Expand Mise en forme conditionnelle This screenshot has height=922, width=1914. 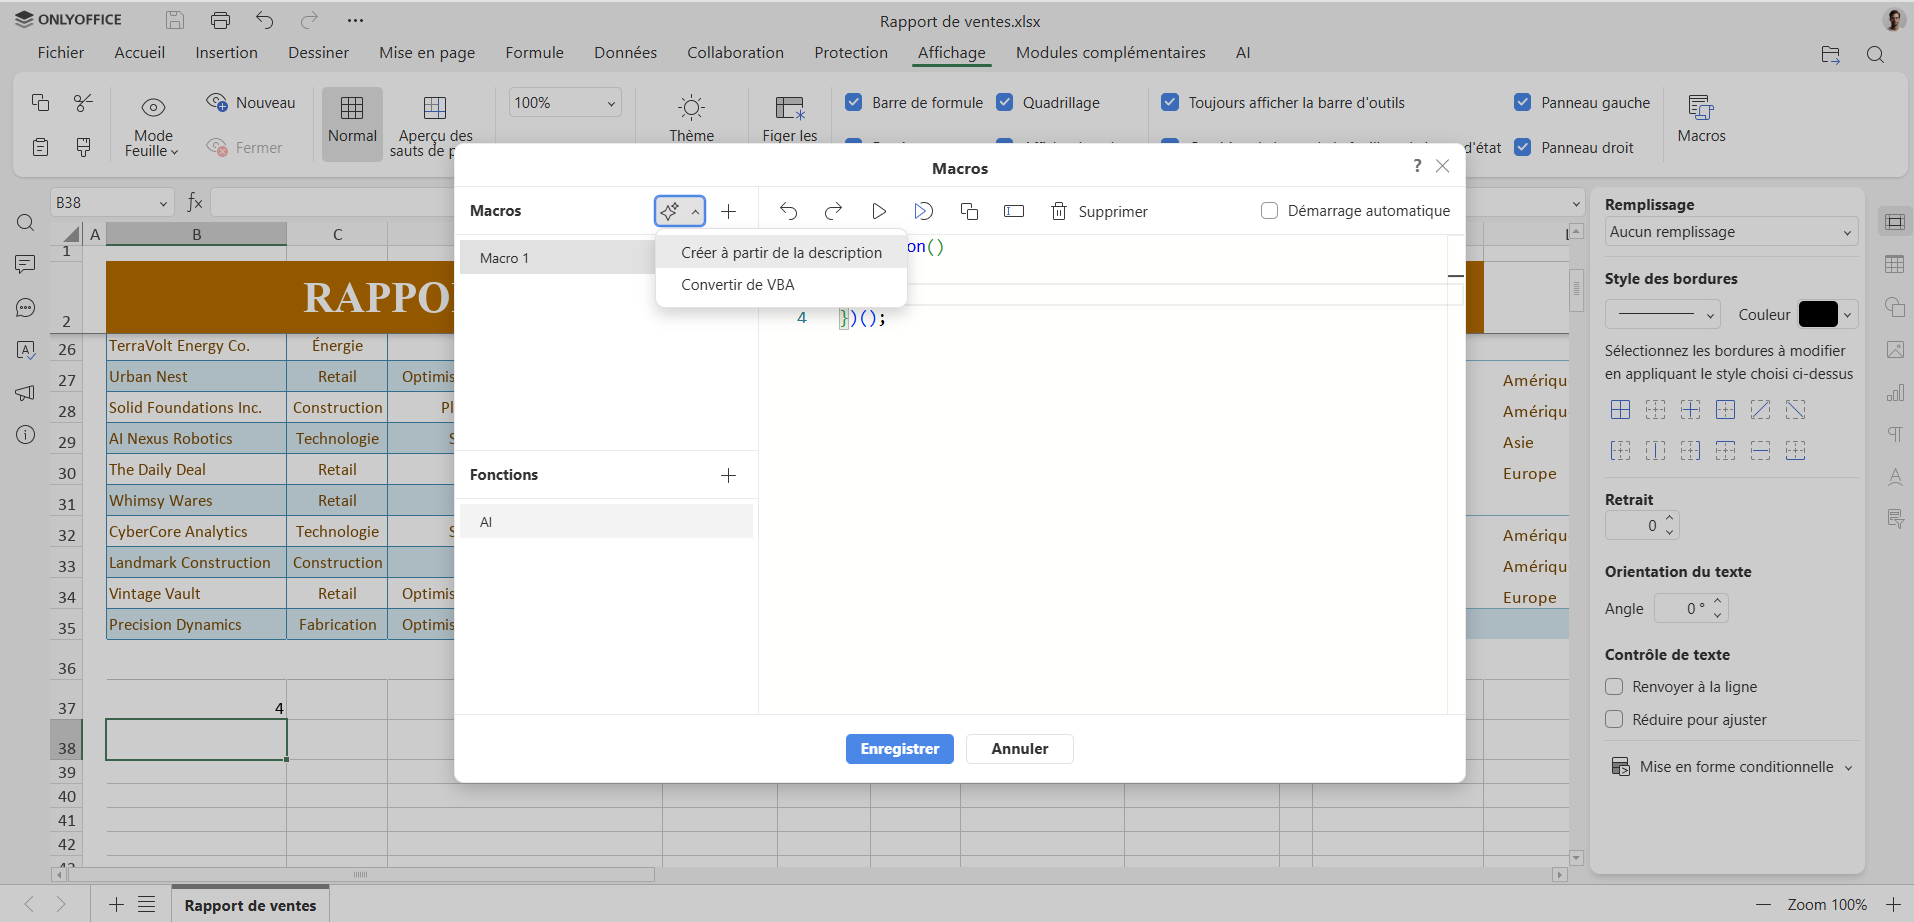tap(1732, 767)
